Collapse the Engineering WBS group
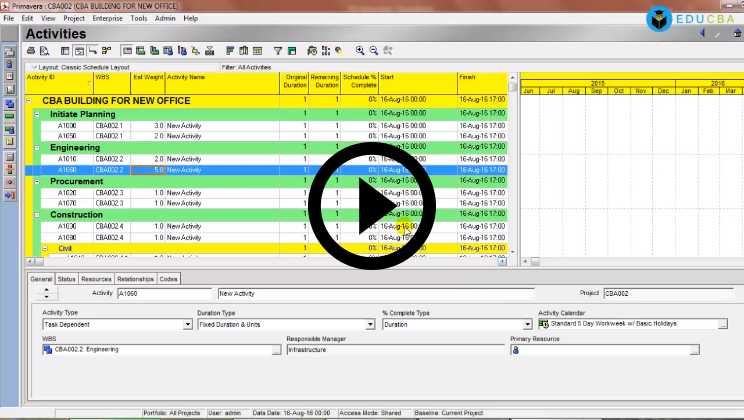The image size is (744, 420). coord(37,147)
